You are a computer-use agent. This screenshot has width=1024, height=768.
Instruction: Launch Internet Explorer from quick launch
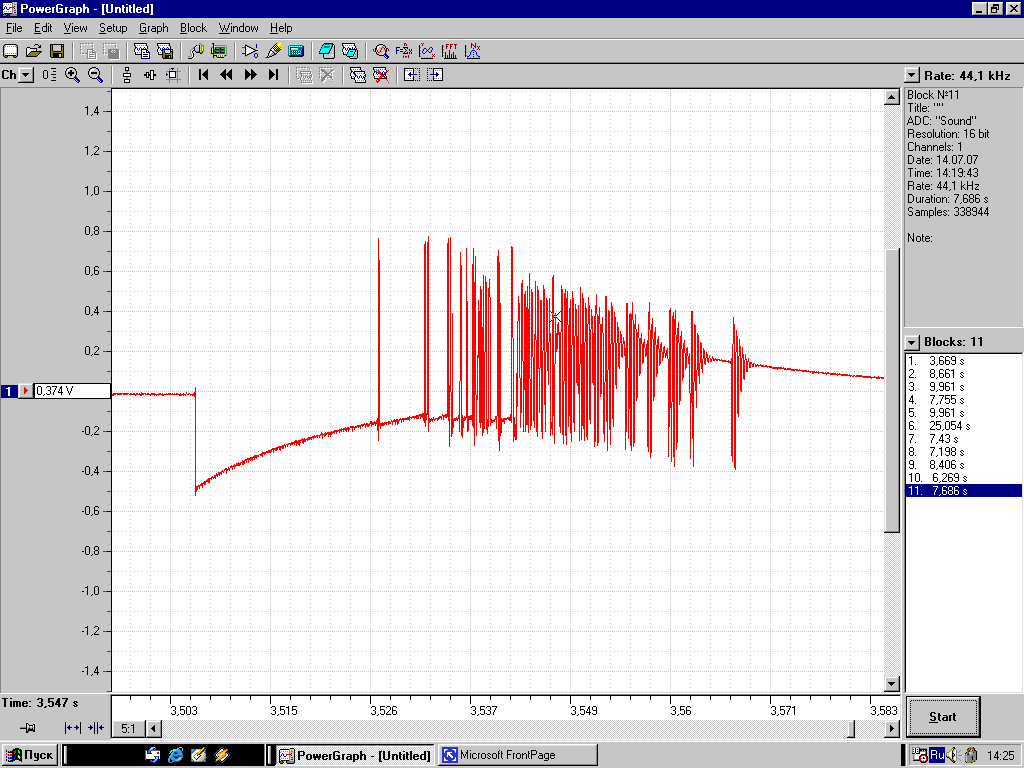[176, 756]
